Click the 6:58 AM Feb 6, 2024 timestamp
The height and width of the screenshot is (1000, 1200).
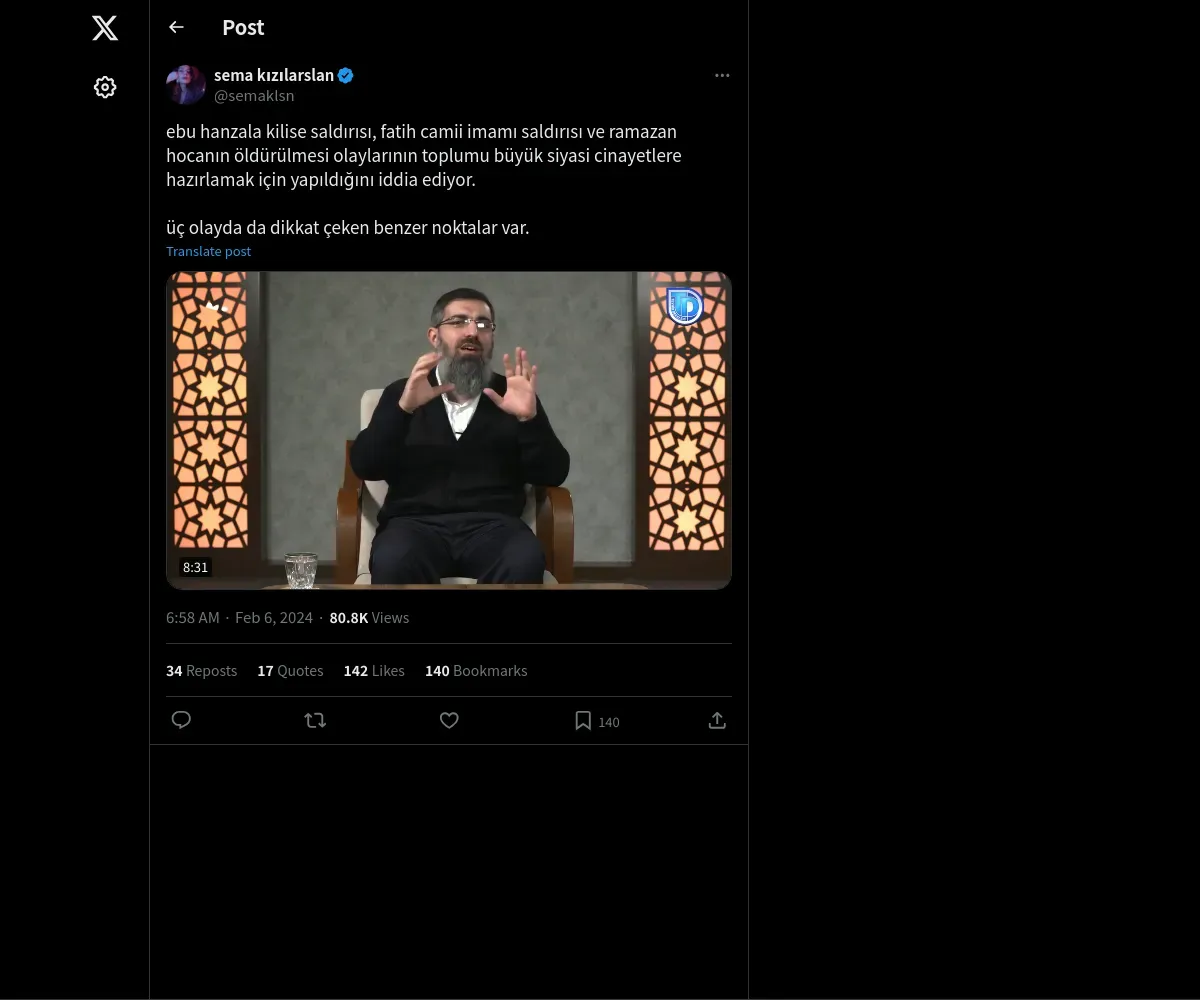pyautogui.click(x=239, y=618)
